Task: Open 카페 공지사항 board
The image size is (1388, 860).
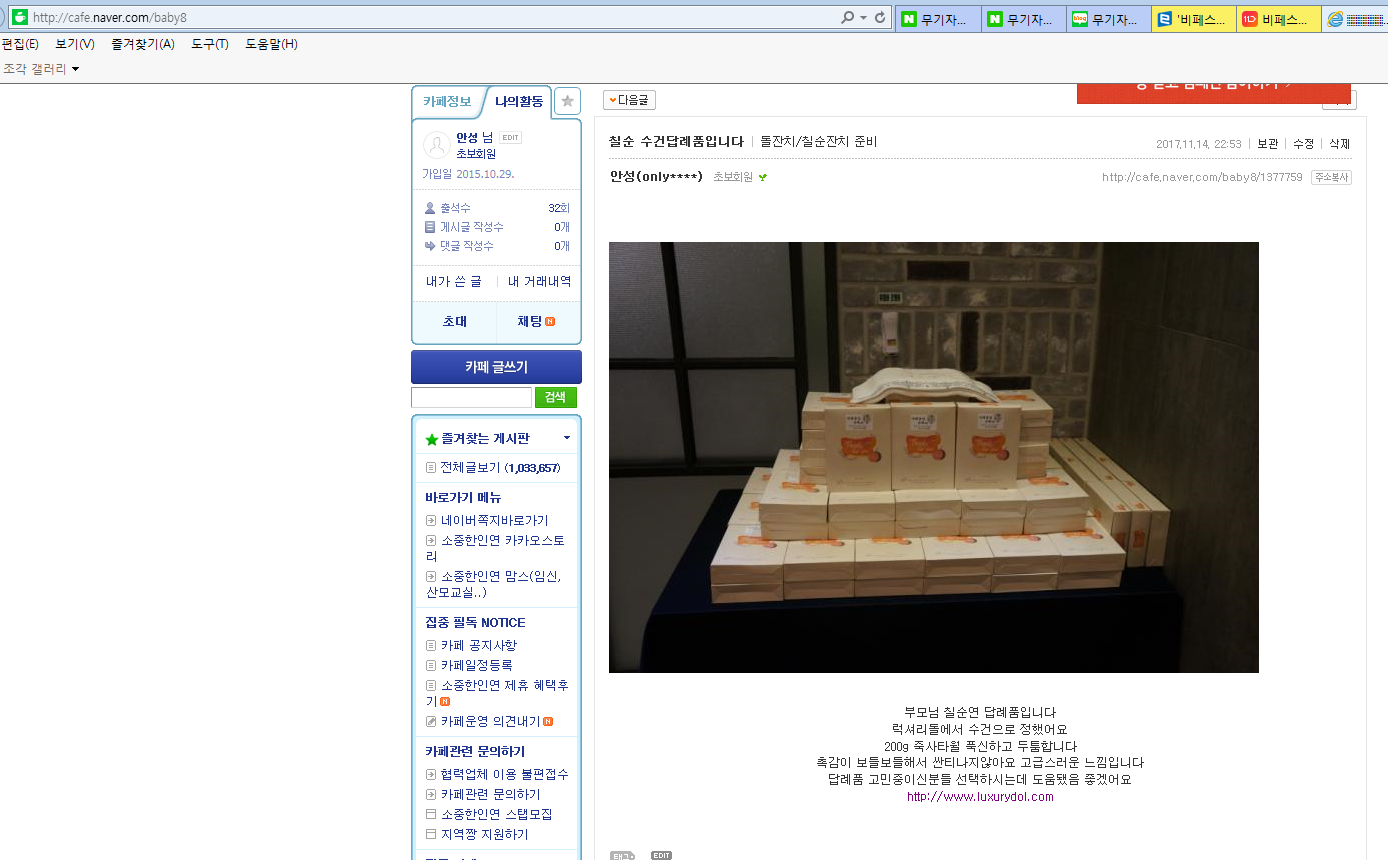Action: pyautogui.click(x=479, y=646)
